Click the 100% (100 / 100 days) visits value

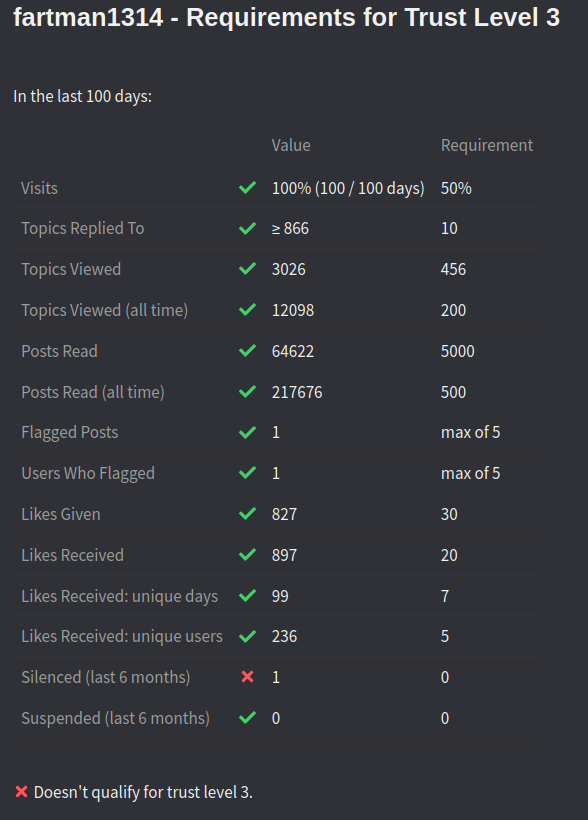348,188
